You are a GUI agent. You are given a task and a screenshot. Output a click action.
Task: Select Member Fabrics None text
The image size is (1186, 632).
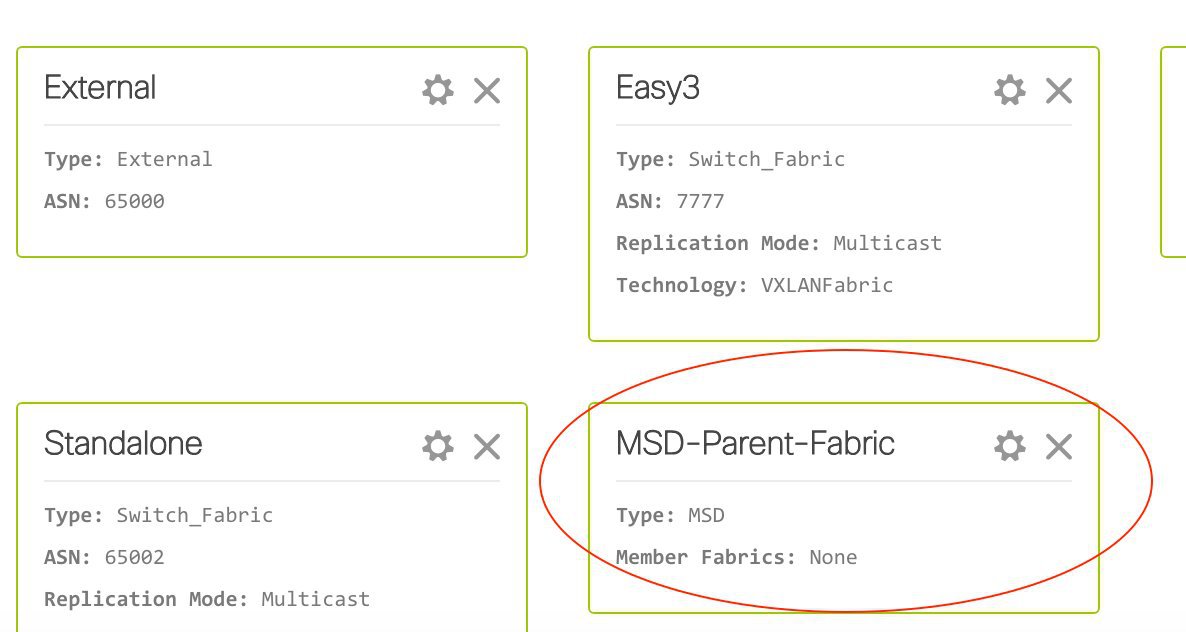tap(833, 557)
